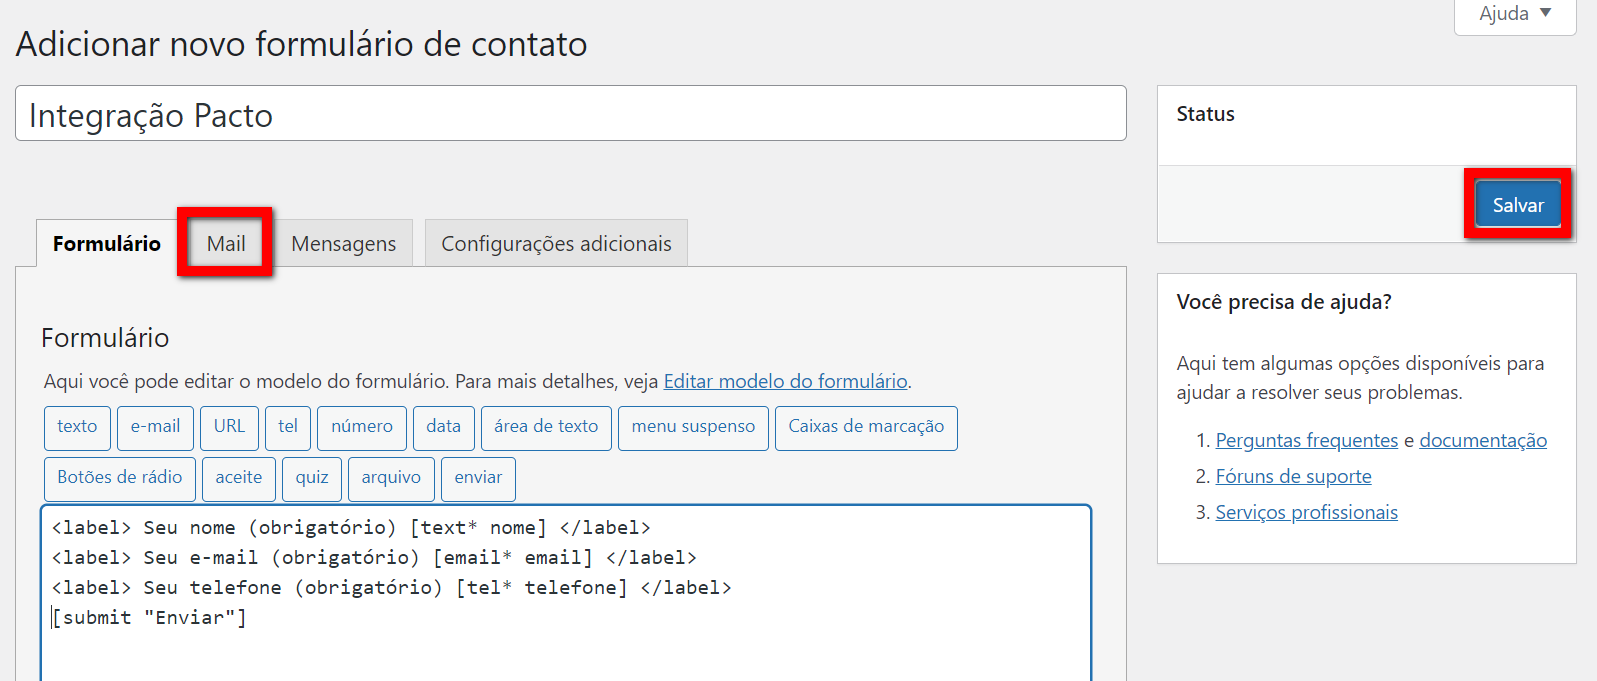Add a tel tag field
This screenshot has height=681, width=1597.
click(288, 427)
